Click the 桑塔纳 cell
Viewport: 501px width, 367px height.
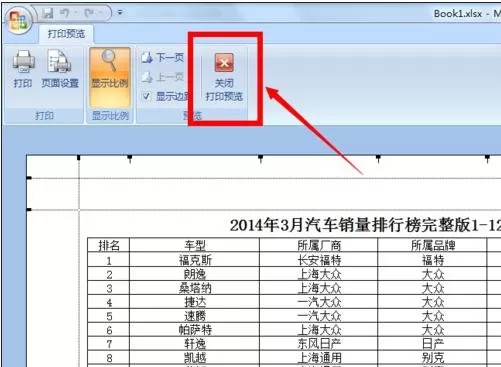195,288
